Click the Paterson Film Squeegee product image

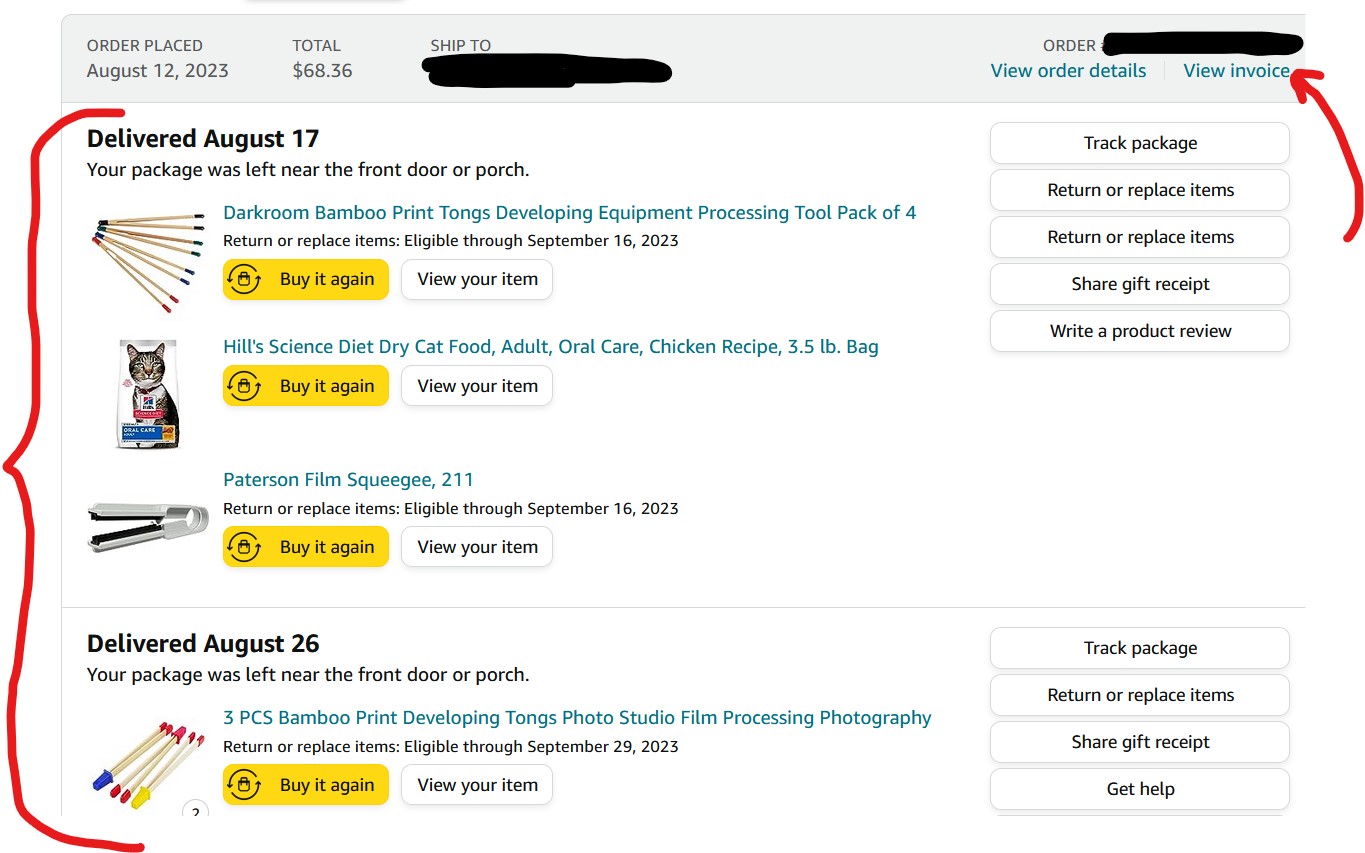pyautogui.click(x=148, y=526)
